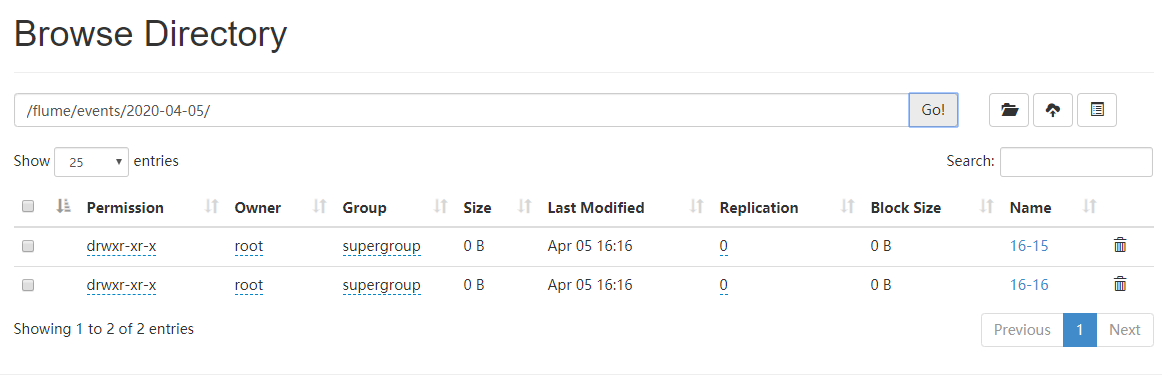Toggle the select-all checkbox in header
1162x387 pixels.
pyautogui.click(x=28, y=207)
